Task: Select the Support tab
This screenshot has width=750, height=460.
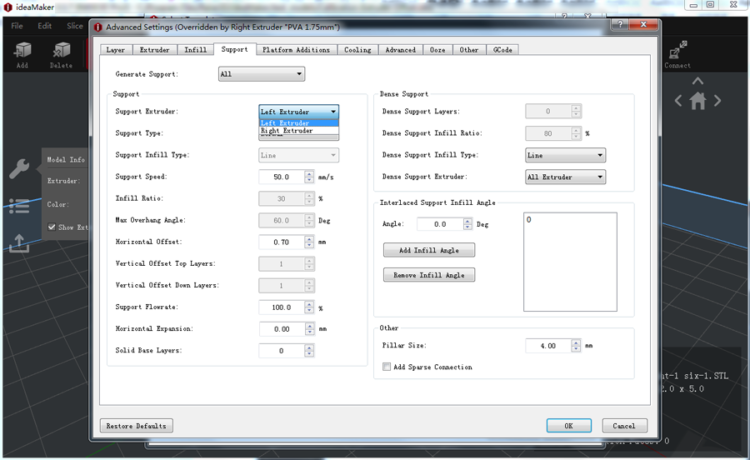Action: [x=235, y=49]
